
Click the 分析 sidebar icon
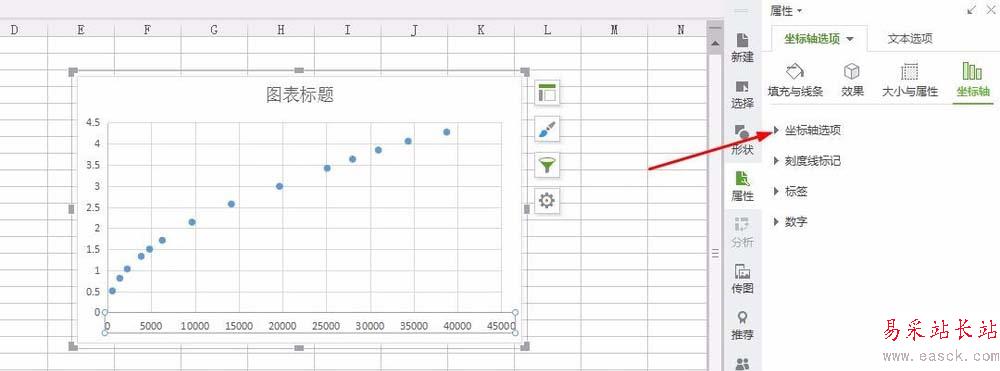(x=742, y=233)
